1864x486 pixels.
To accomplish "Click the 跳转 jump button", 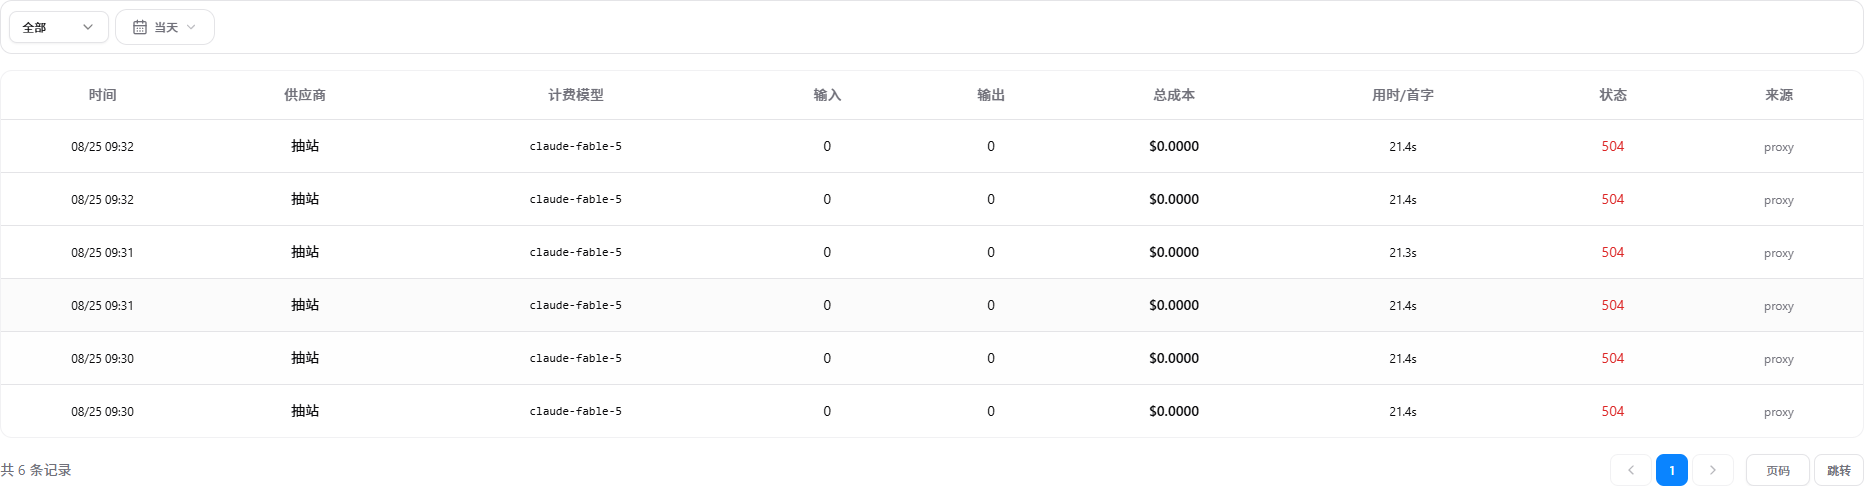I will tap(1839, 470).
